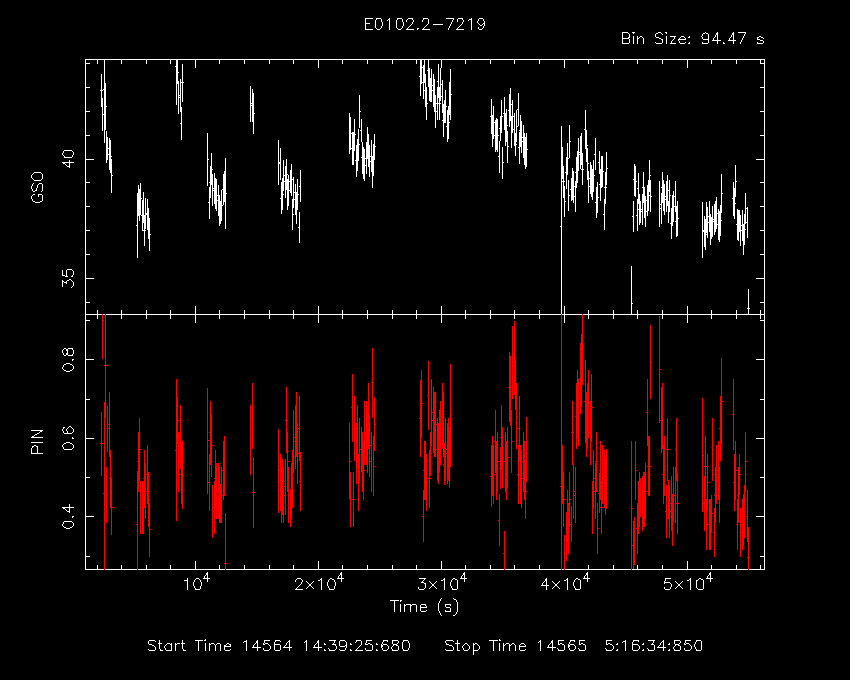Click PIN y-axis tick value 0.6
850x680 pixels.
click(x=68, y=438)
